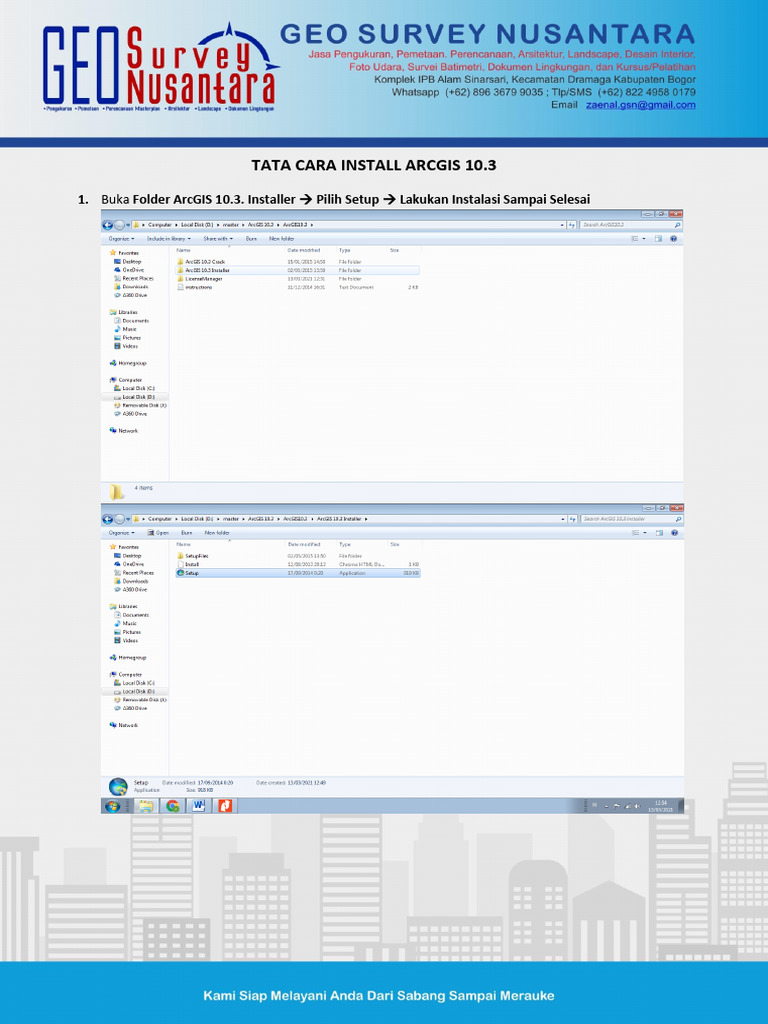Open view options dropdown in Installer window
The width and height of the screenshot is (768, 1024).
coord(645,533)
